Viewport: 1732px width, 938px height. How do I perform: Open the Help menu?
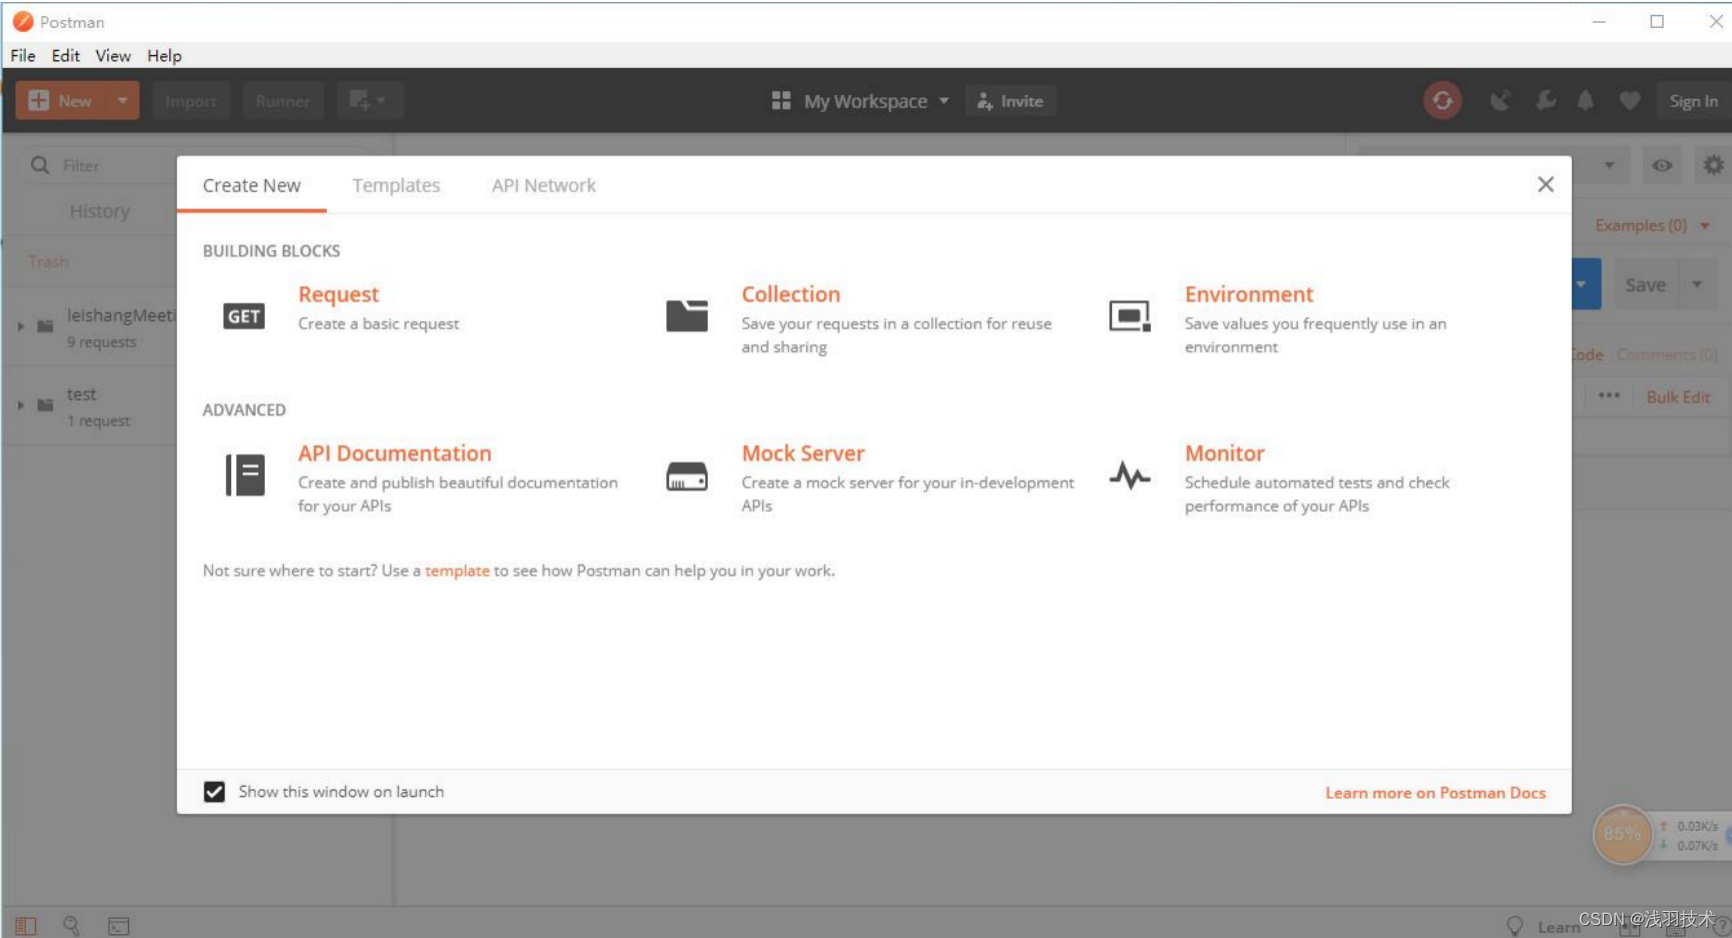[165, 56]
